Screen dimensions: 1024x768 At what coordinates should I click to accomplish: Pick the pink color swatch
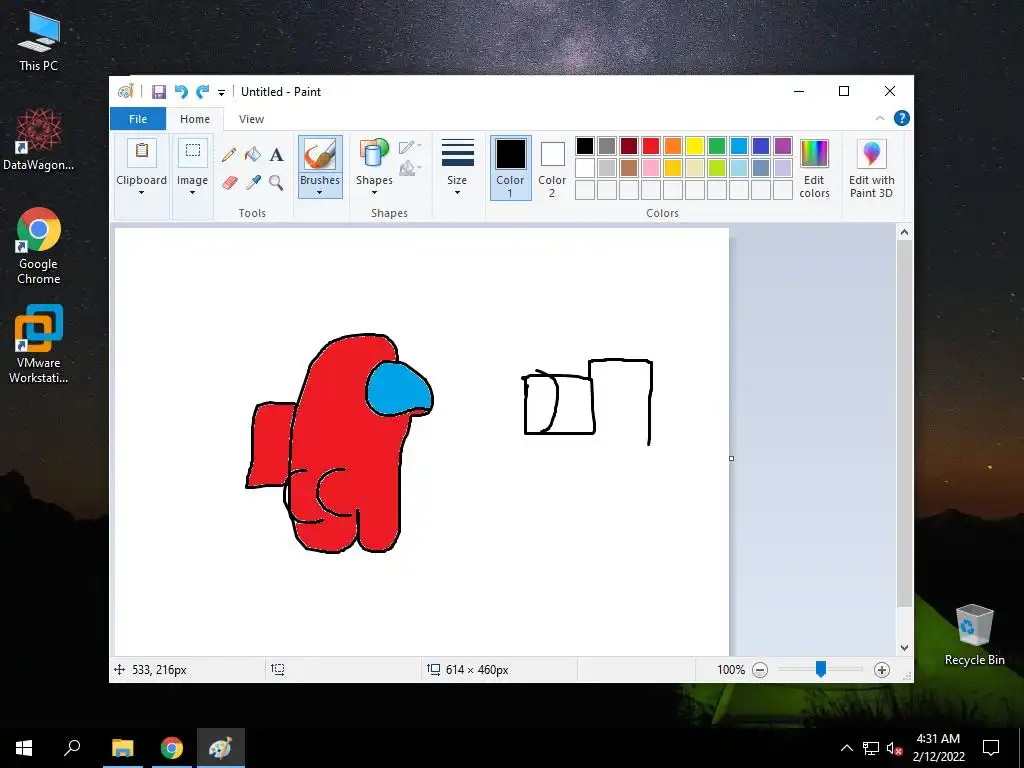651,168
